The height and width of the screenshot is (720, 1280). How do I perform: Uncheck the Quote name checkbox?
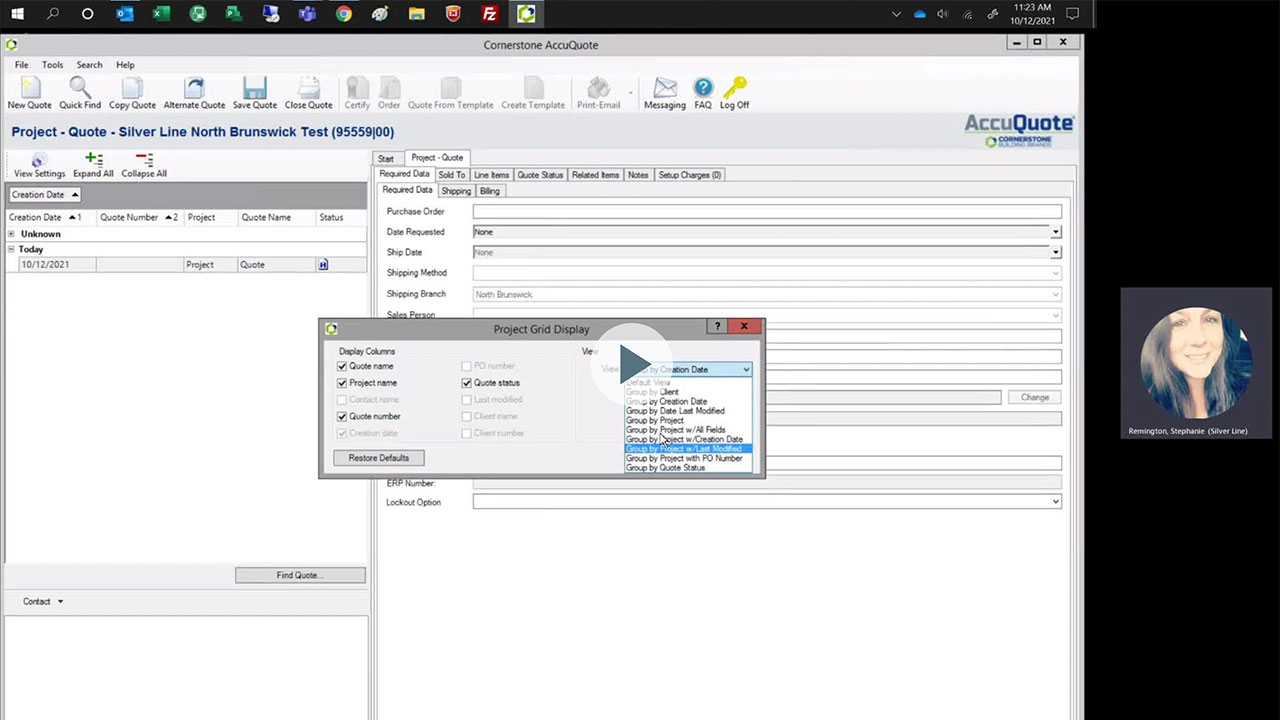pos(342,367)
